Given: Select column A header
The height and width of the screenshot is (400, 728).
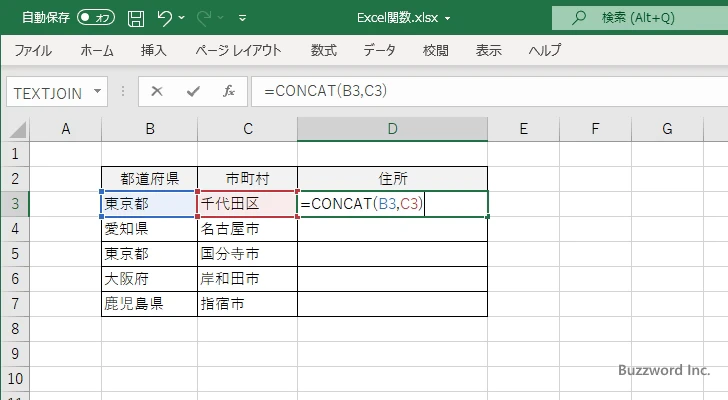Looking at the screenshot, I should pos(65,129).
